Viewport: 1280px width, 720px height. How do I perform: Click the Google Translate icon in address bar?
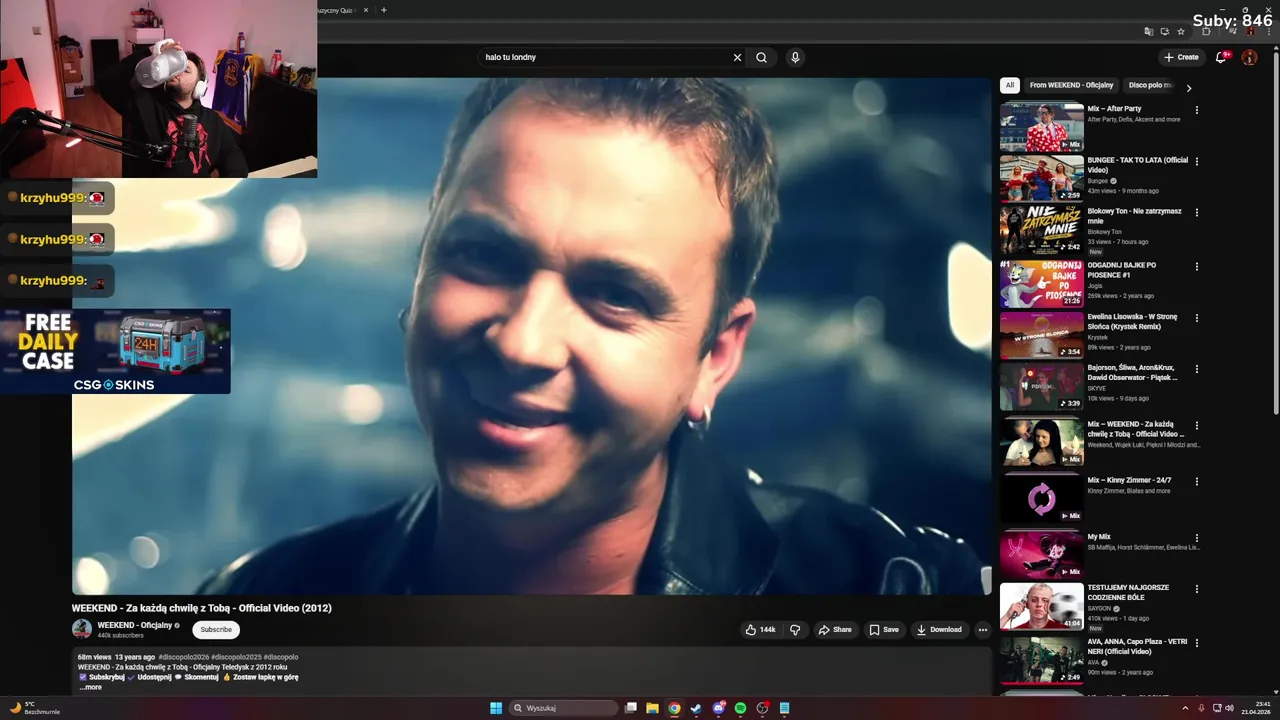[x=1149, y=31]
